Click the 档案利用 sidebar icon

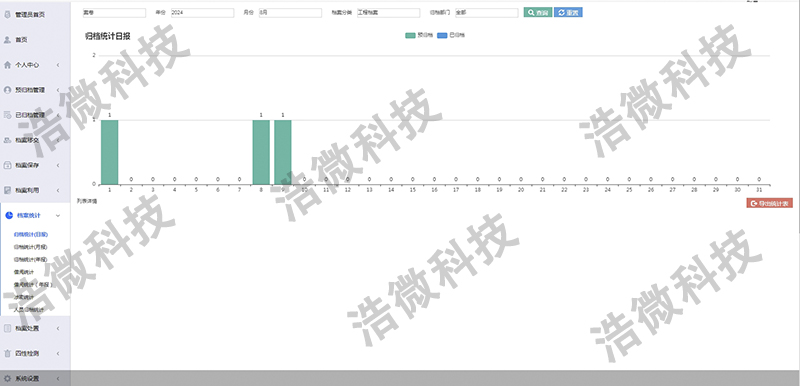pyautogui.click(x=7, y=190)
